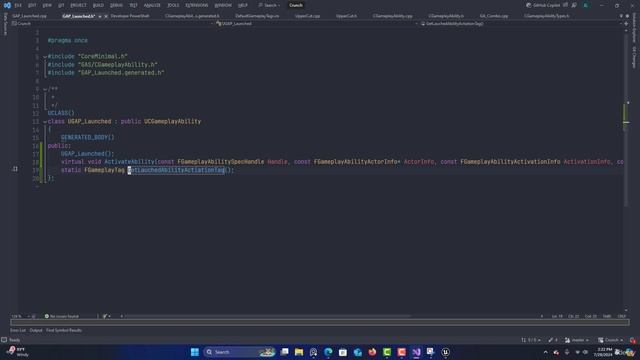Switch to DefaultGameplayTags.ini tab
Image resolution: width=640 pixels, height=360 pixels.
pos(257,16)
